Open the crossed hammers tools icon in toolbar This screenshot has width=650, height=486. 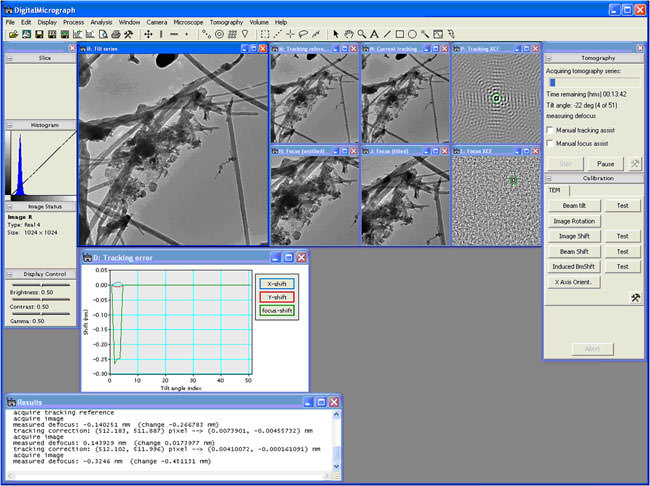(129, 34)
